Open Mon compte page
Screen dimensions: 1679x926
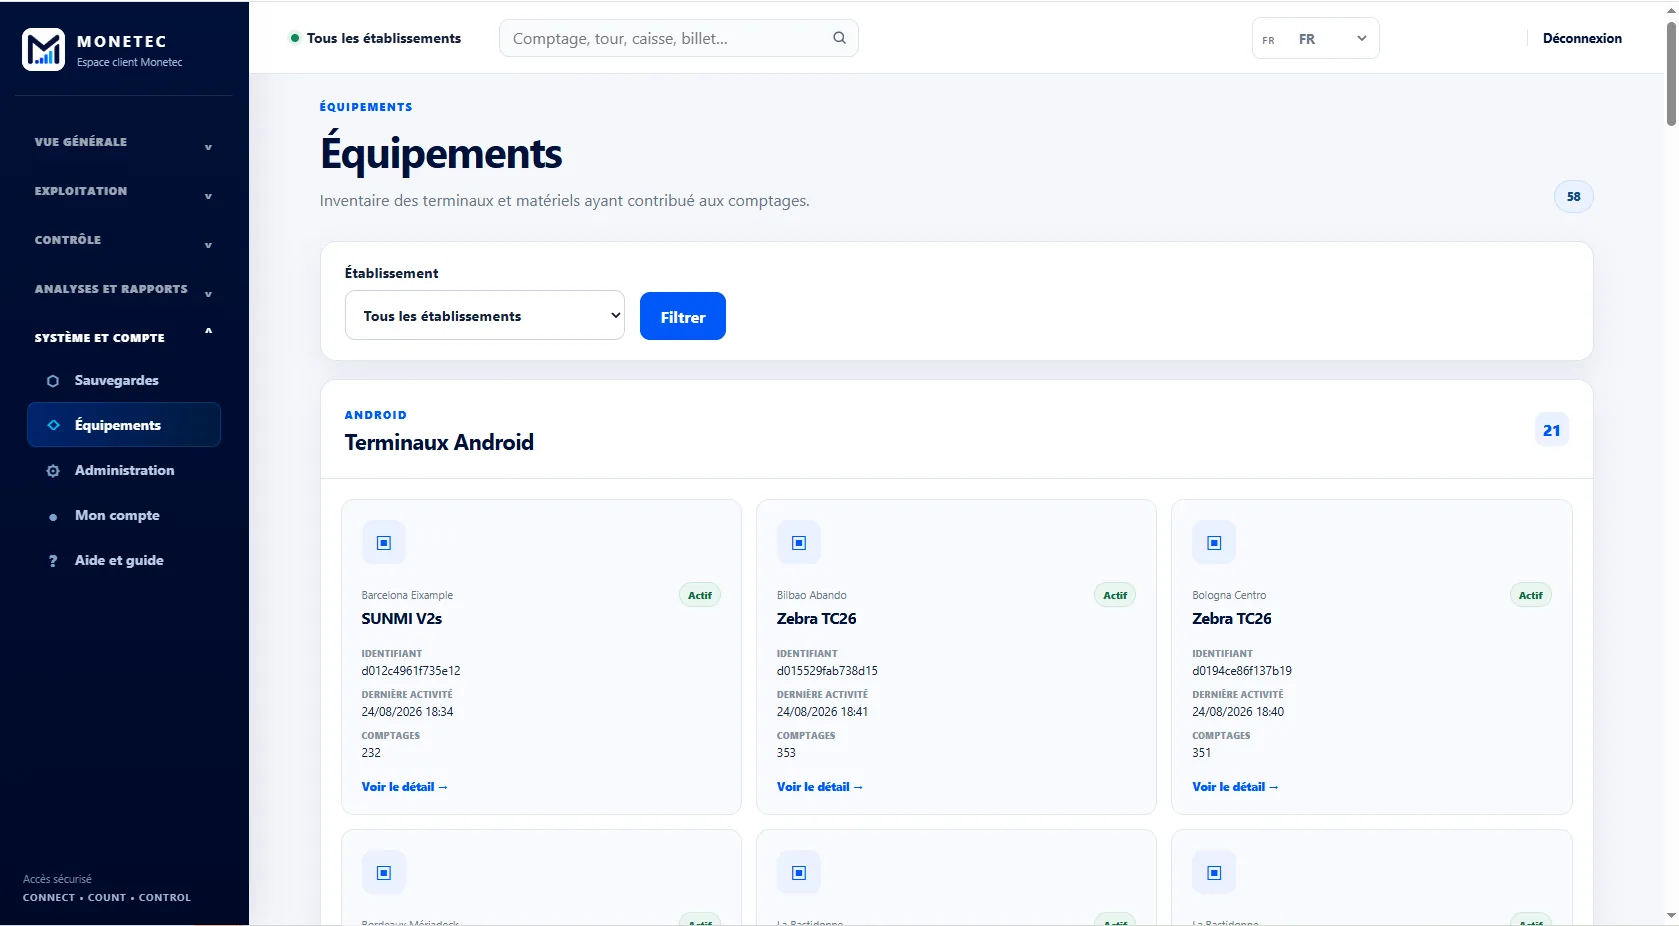point(124,515)
